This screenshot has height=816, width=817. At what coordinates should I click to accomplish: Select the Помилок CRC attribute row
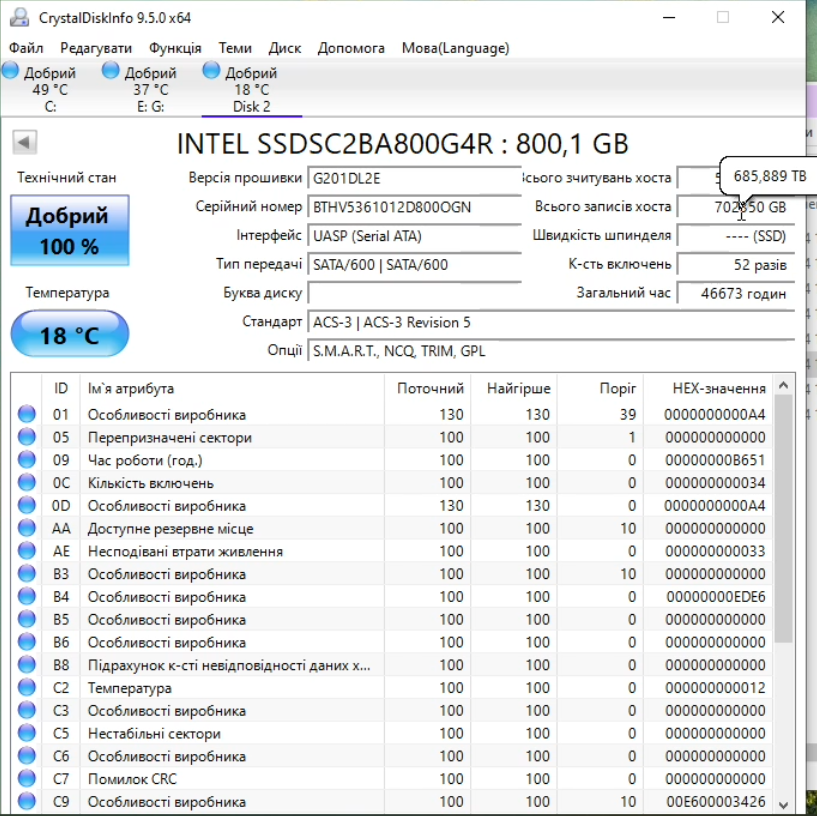(392, 779)
